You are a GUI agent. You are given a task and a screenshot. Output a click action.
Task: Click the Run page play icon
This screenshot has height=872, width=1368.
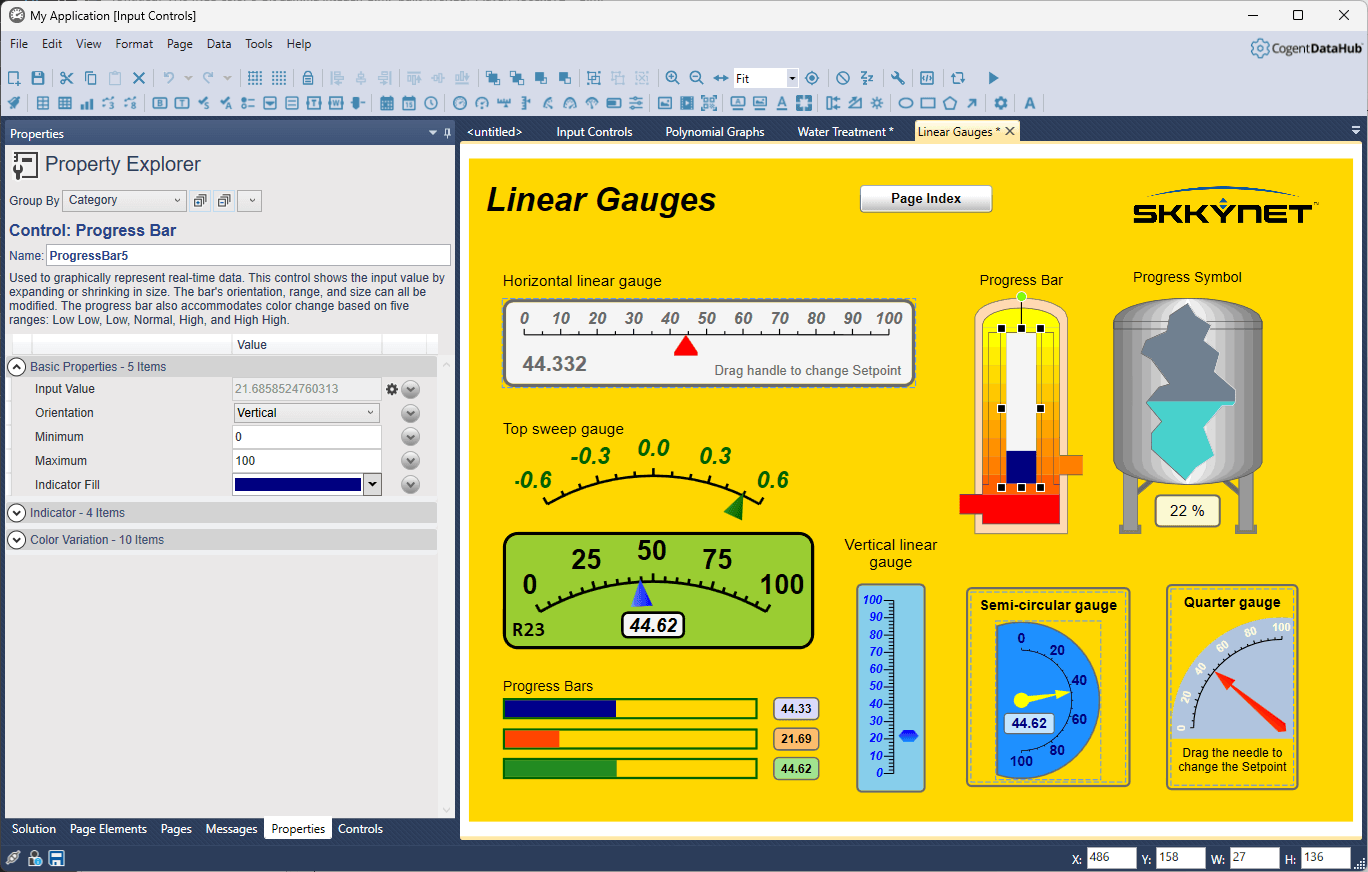[993, 78]
